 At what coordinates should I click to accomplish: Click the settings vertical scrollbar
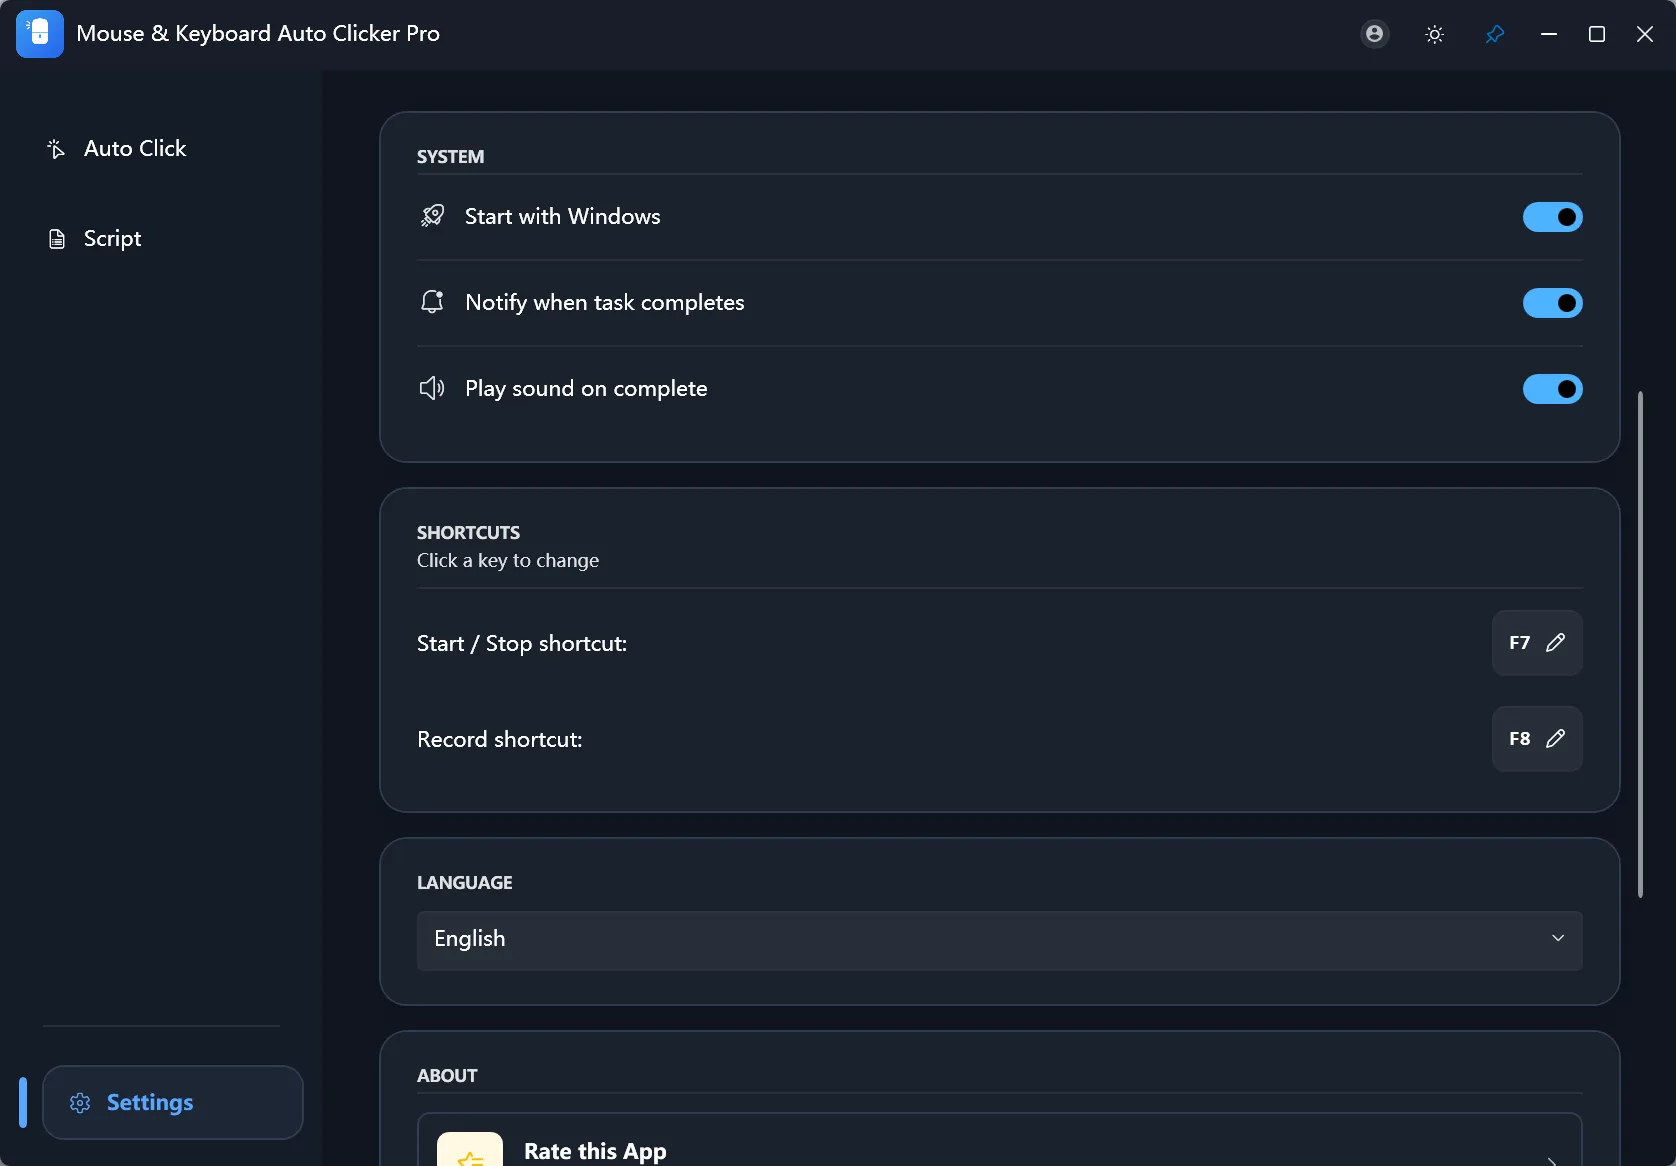[x=1640, y=644]
